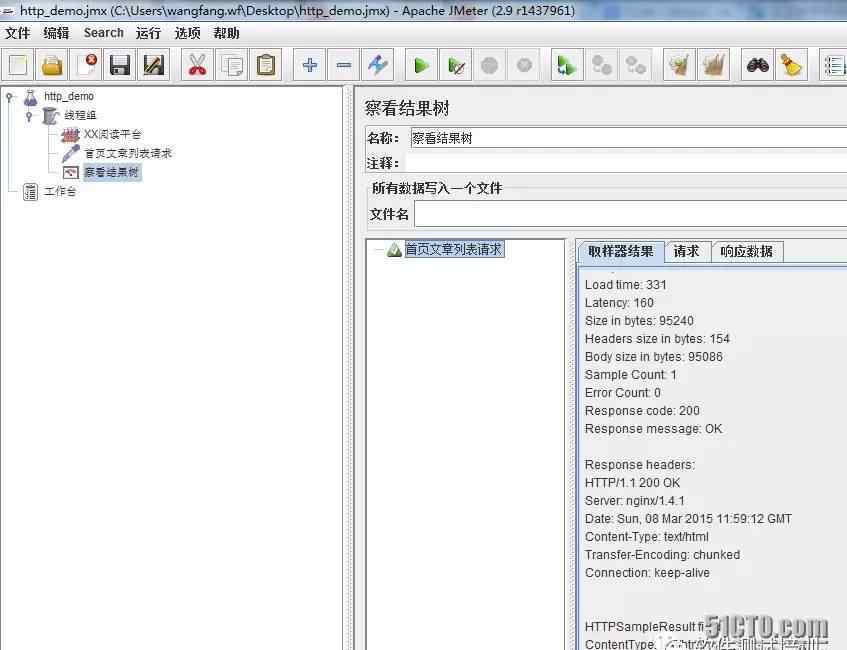This screenshot has width=847, height=650.
Task: Click the Content-Type: text/html line
Action: (647, 537)
